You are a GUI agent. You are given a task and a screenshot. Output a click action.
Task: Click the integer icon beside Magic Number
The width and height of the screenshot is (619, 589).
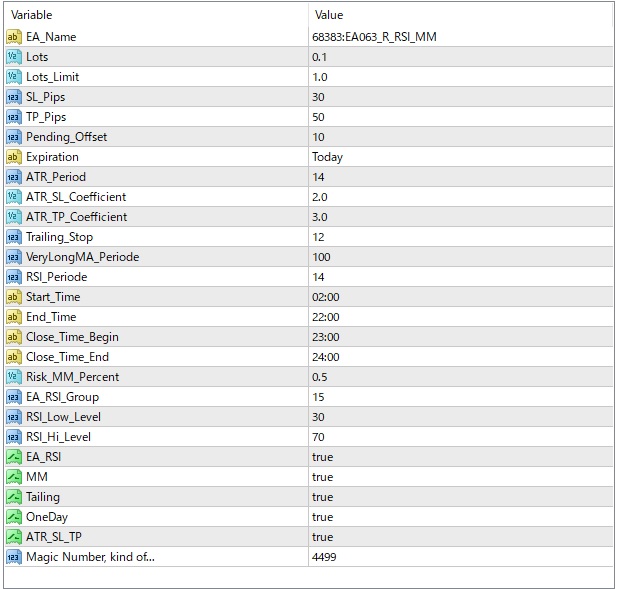(x=14, y=557)
